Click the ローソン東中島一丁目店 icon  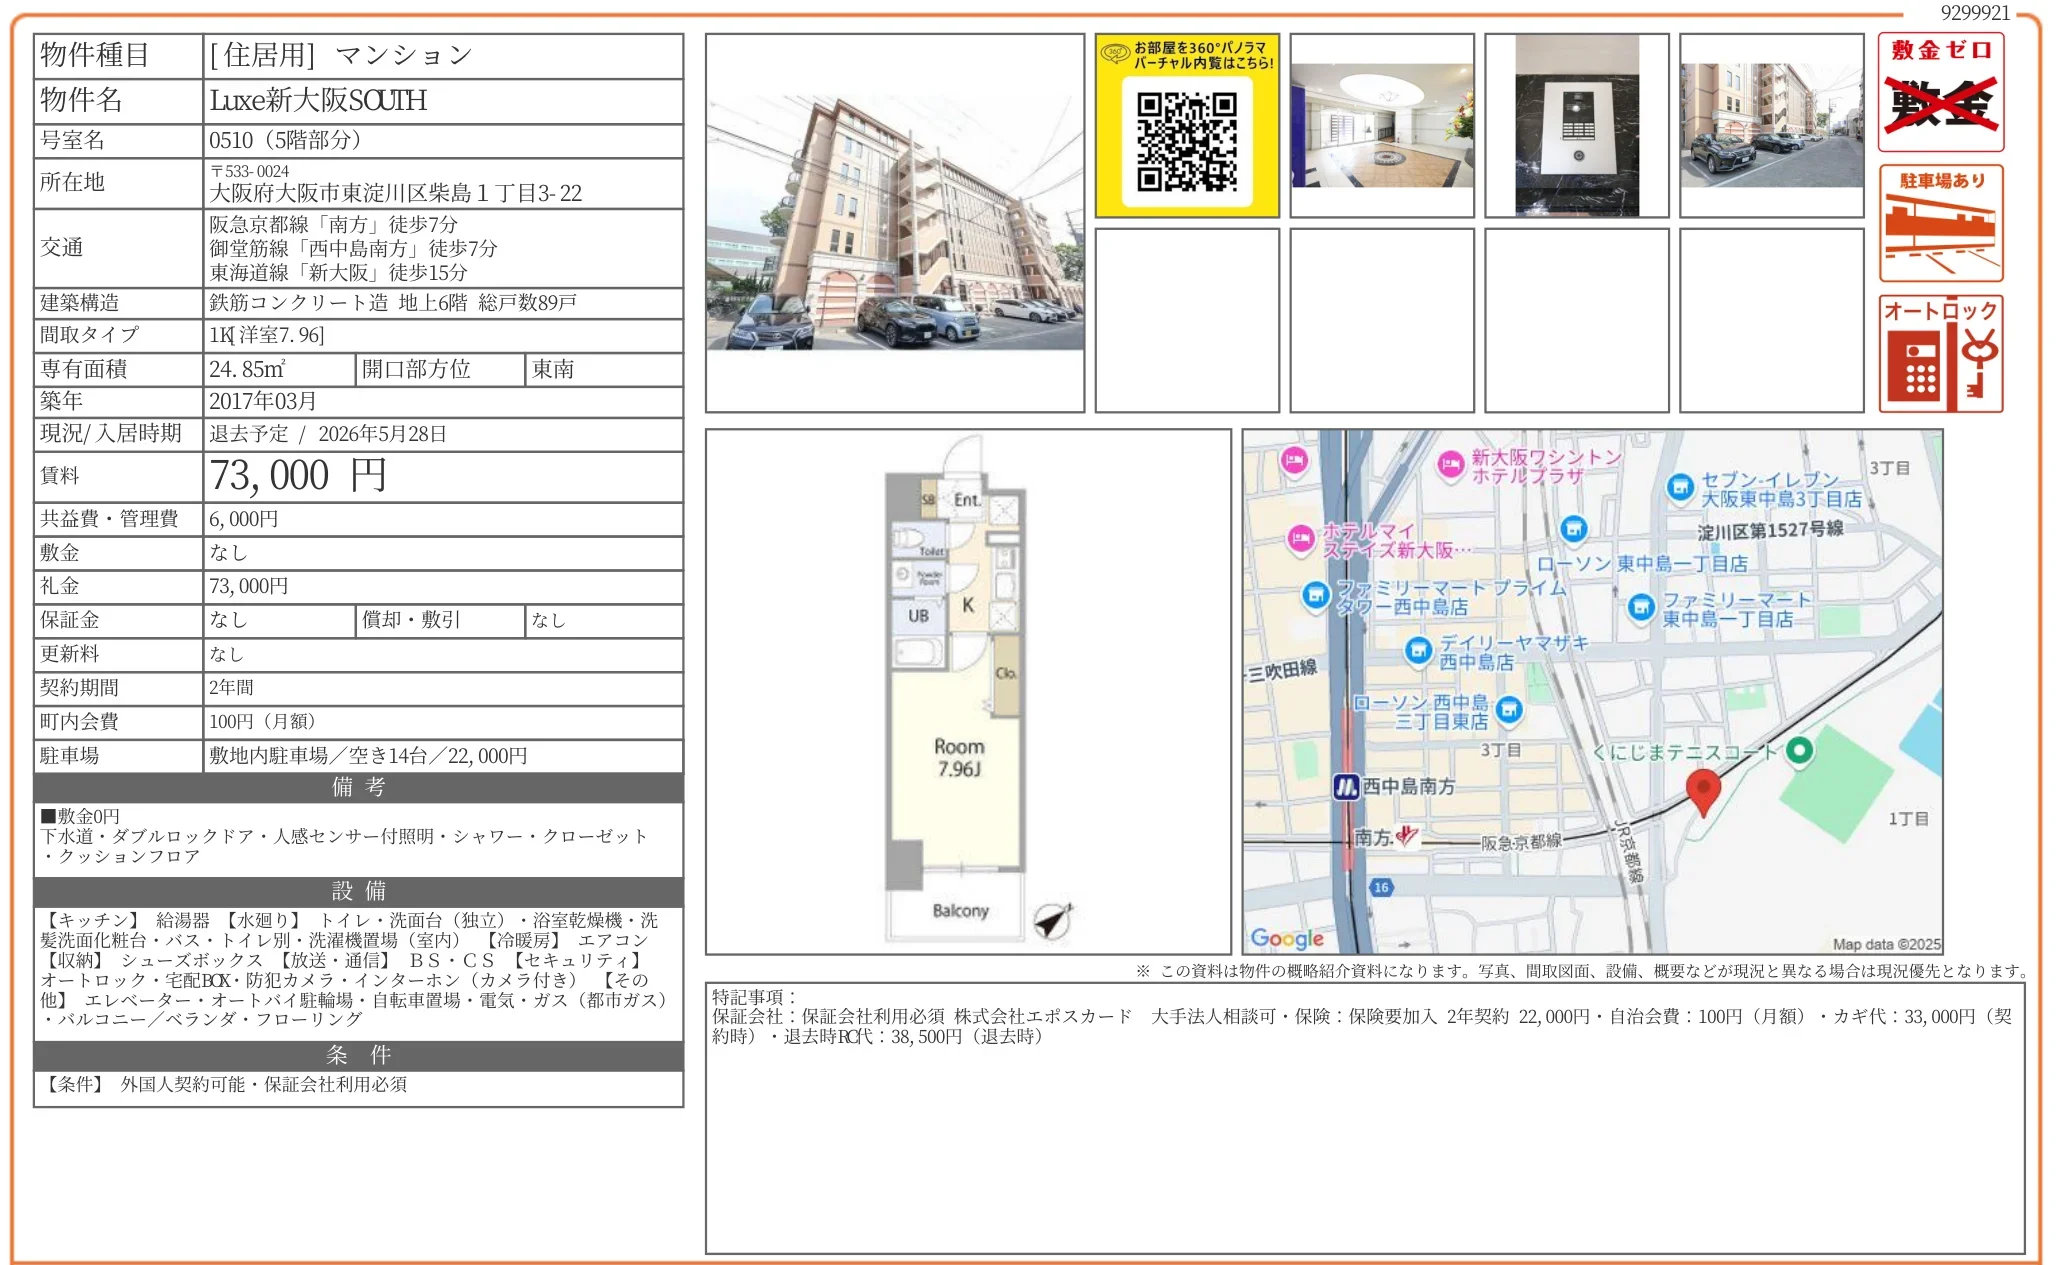(1573, 528)
